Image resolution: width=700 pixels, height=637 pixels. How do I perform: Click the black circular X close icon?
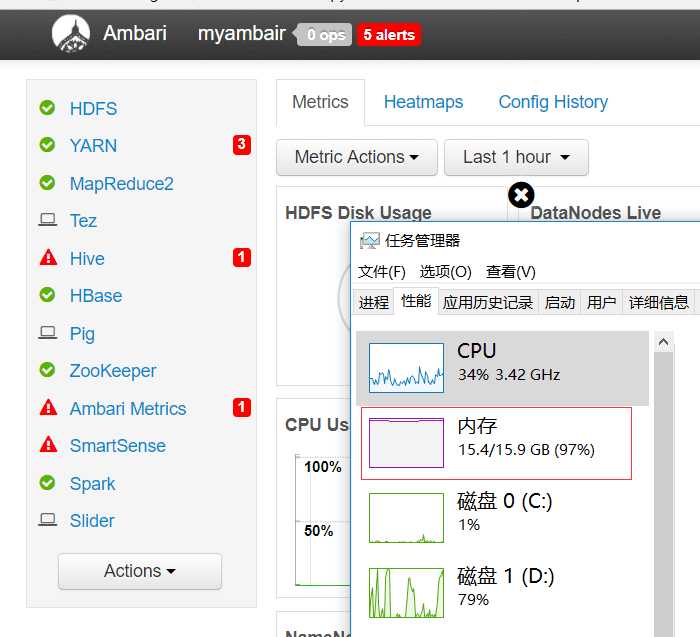pos(521,195)
